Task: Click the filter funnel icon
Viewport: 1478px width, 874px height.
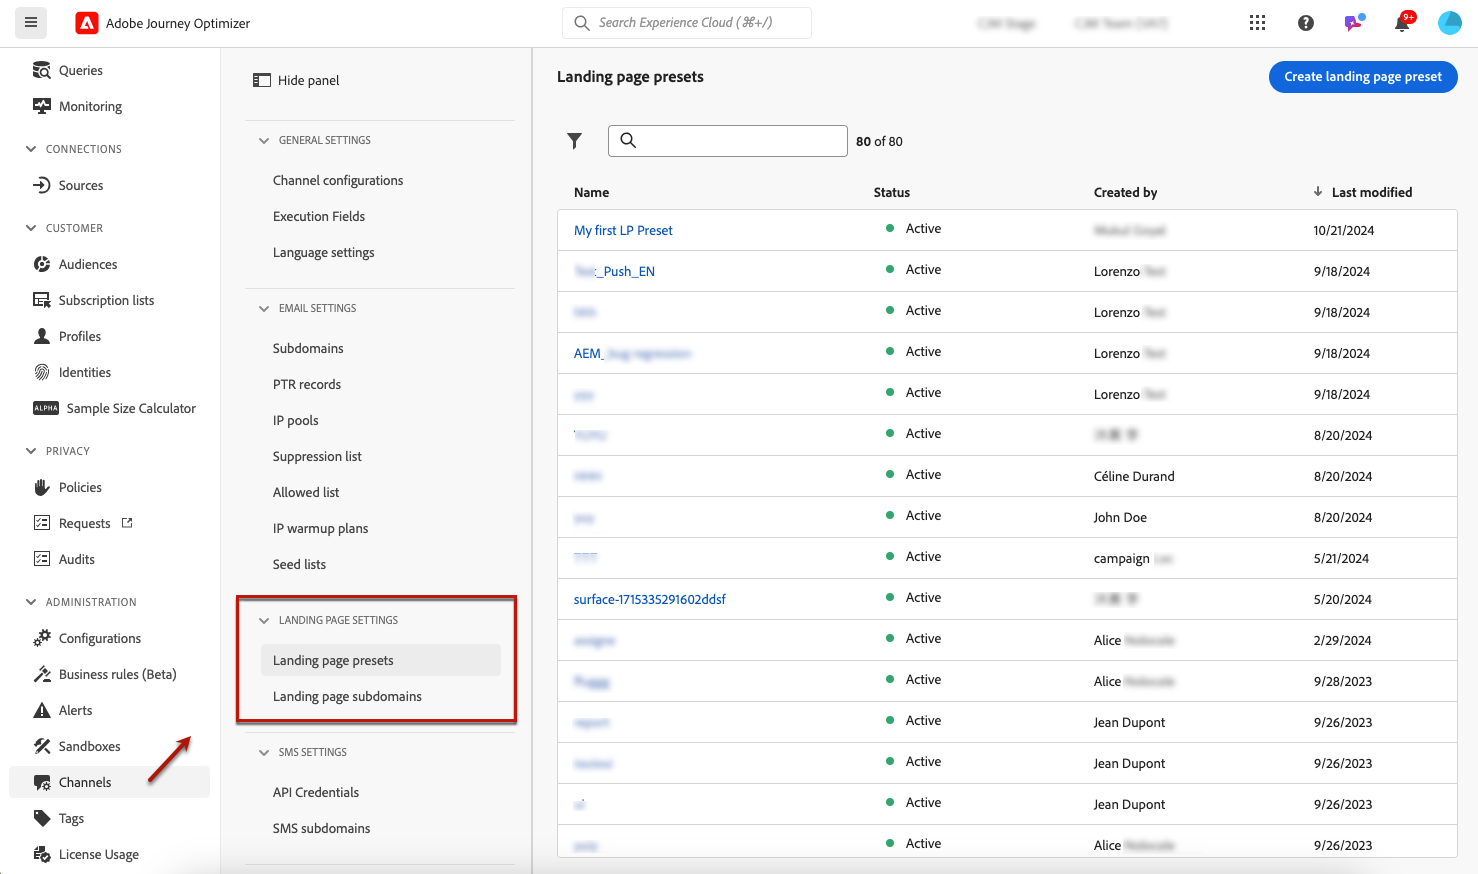Action: (x=574, y=141)
